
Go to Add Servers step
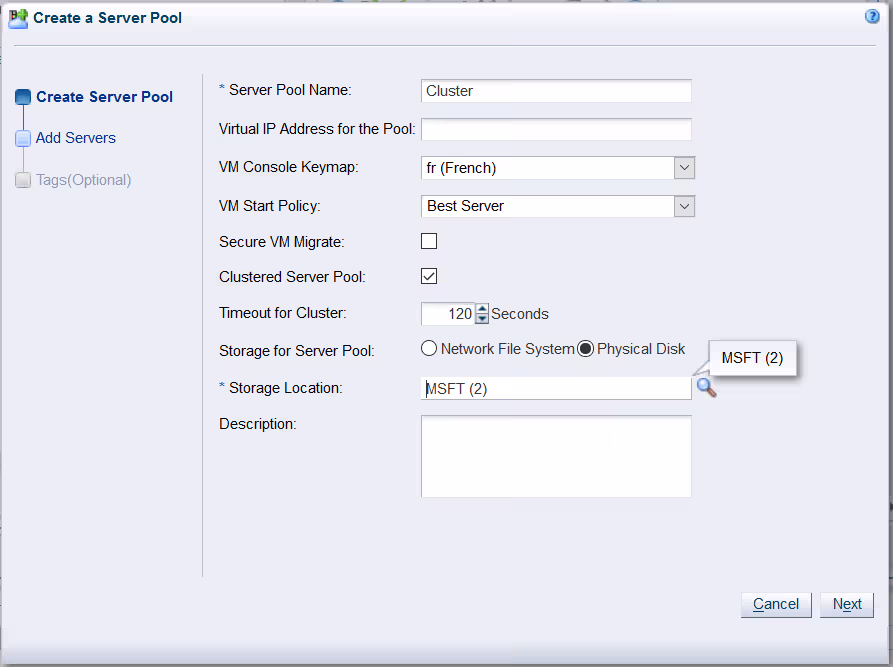[76, 138]
